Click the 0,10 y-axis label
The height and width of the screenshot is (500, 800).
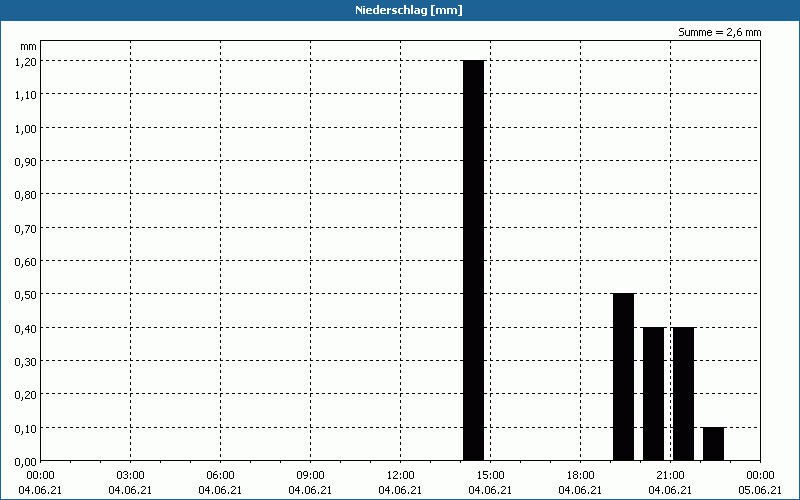[x=26, y=428]
